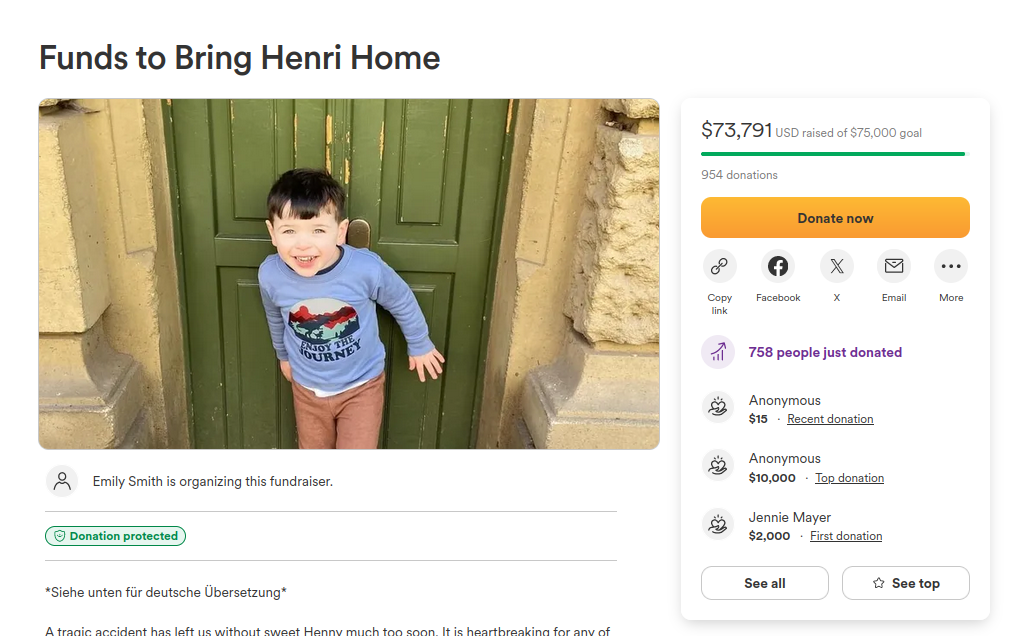This screenshot has height=636, width=1012.
Task: Click the Email share envelope icon
Action: click(x=894, y=266)
